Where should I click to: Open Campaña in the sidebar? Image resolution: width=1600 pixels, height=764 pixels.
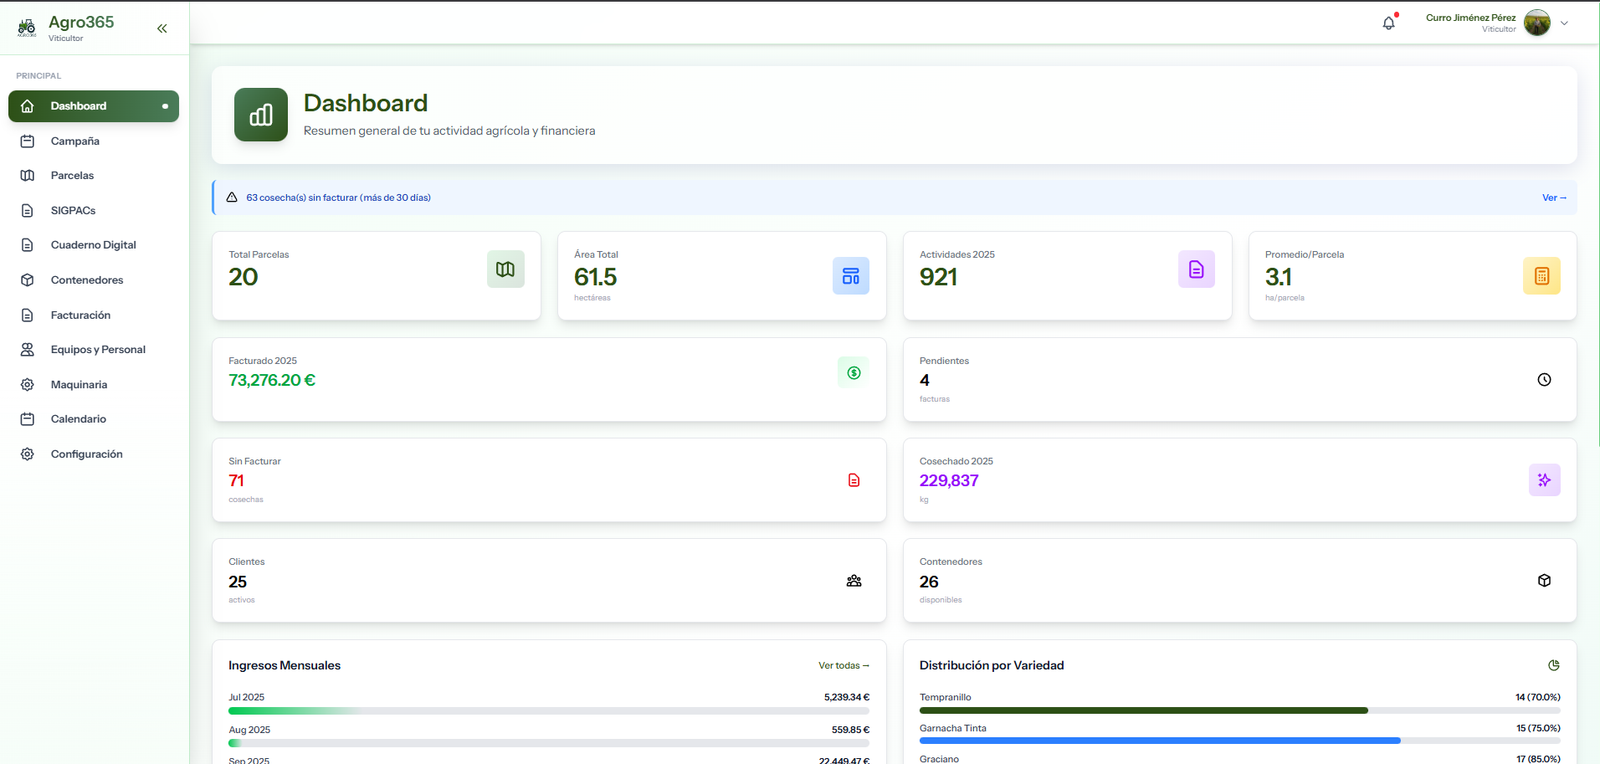pos(75,141)
